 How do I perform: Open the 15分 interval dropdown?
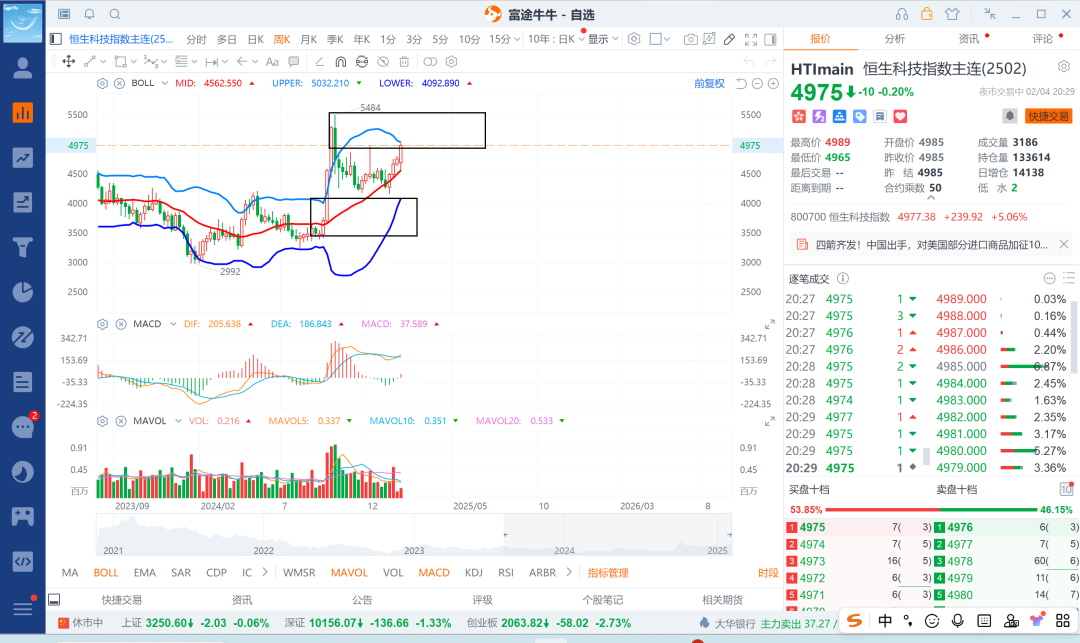pyautogui.click(x=504, y=39)
